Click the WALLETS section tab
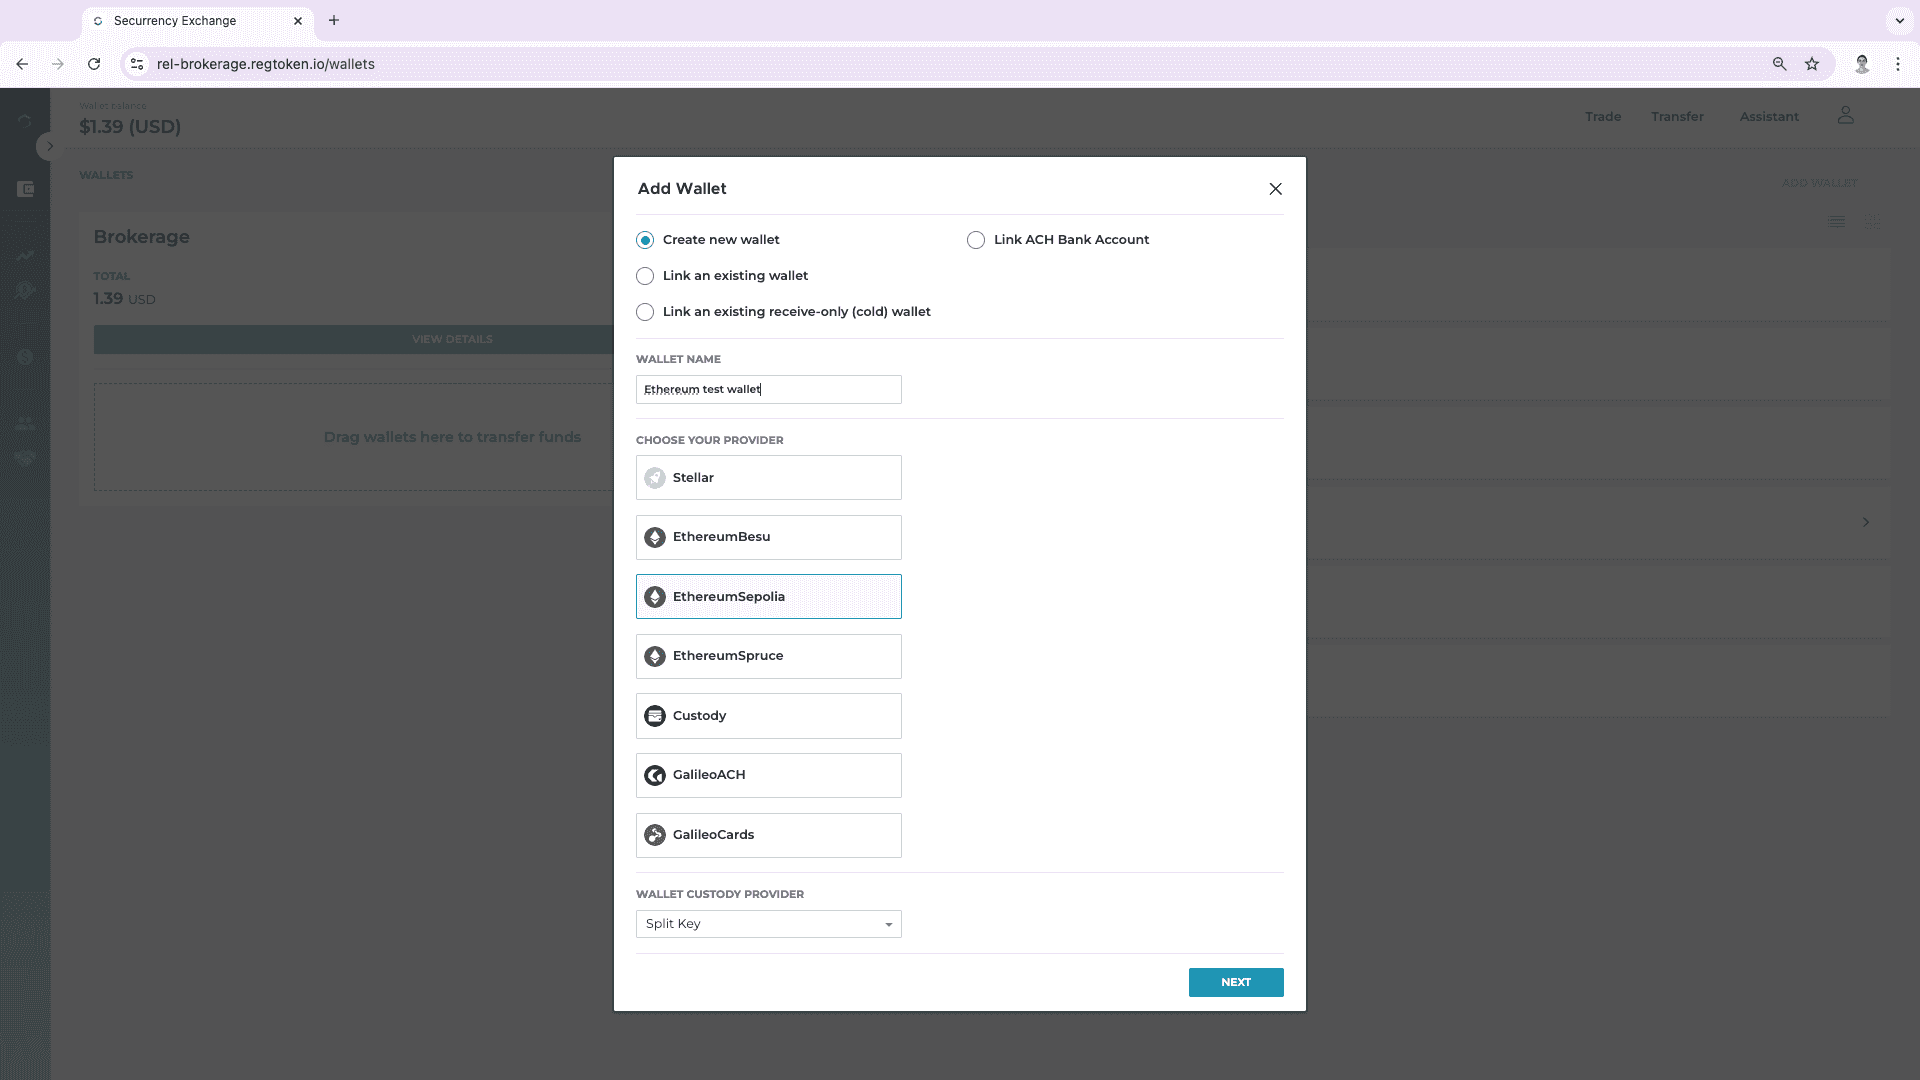1920x1080 pixels. [106, 175]
